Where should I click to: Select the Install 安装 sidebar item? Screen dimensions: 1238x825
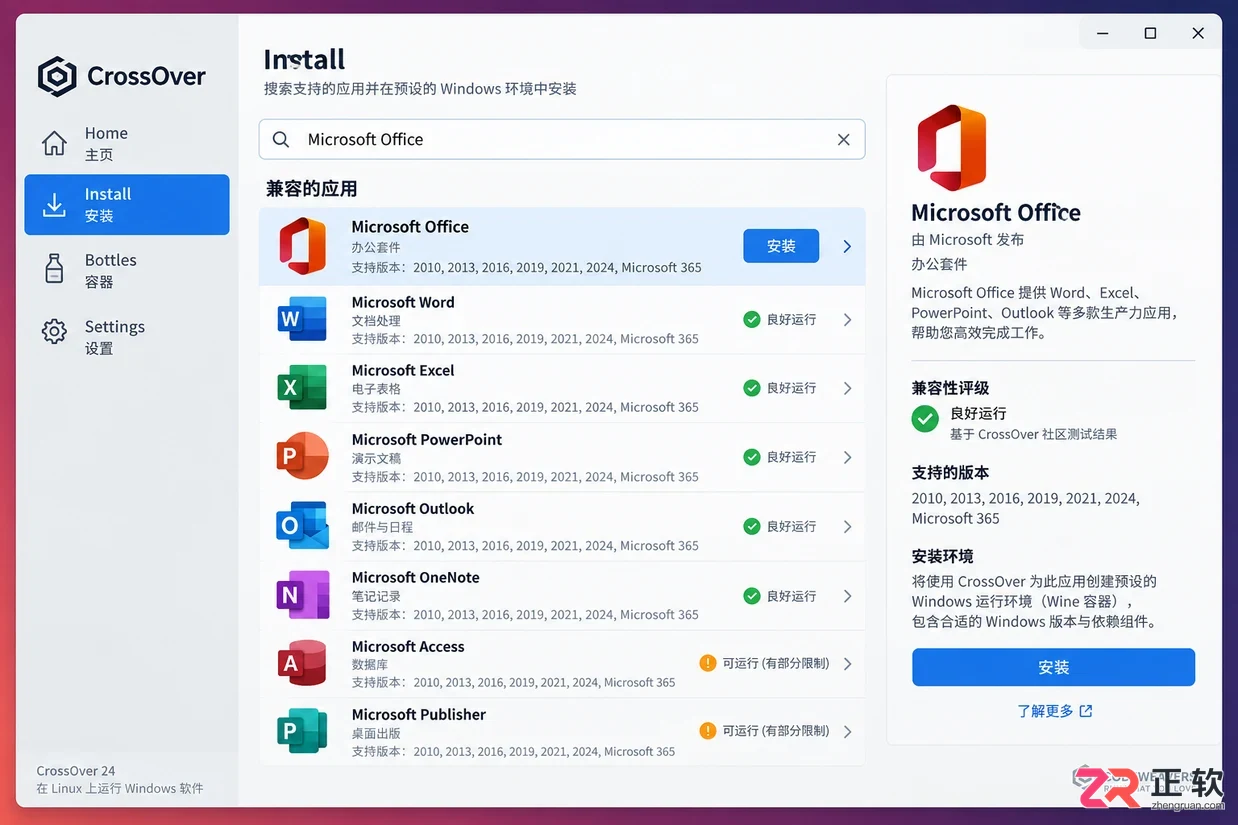pyautogui.click(x=127, y=205)
